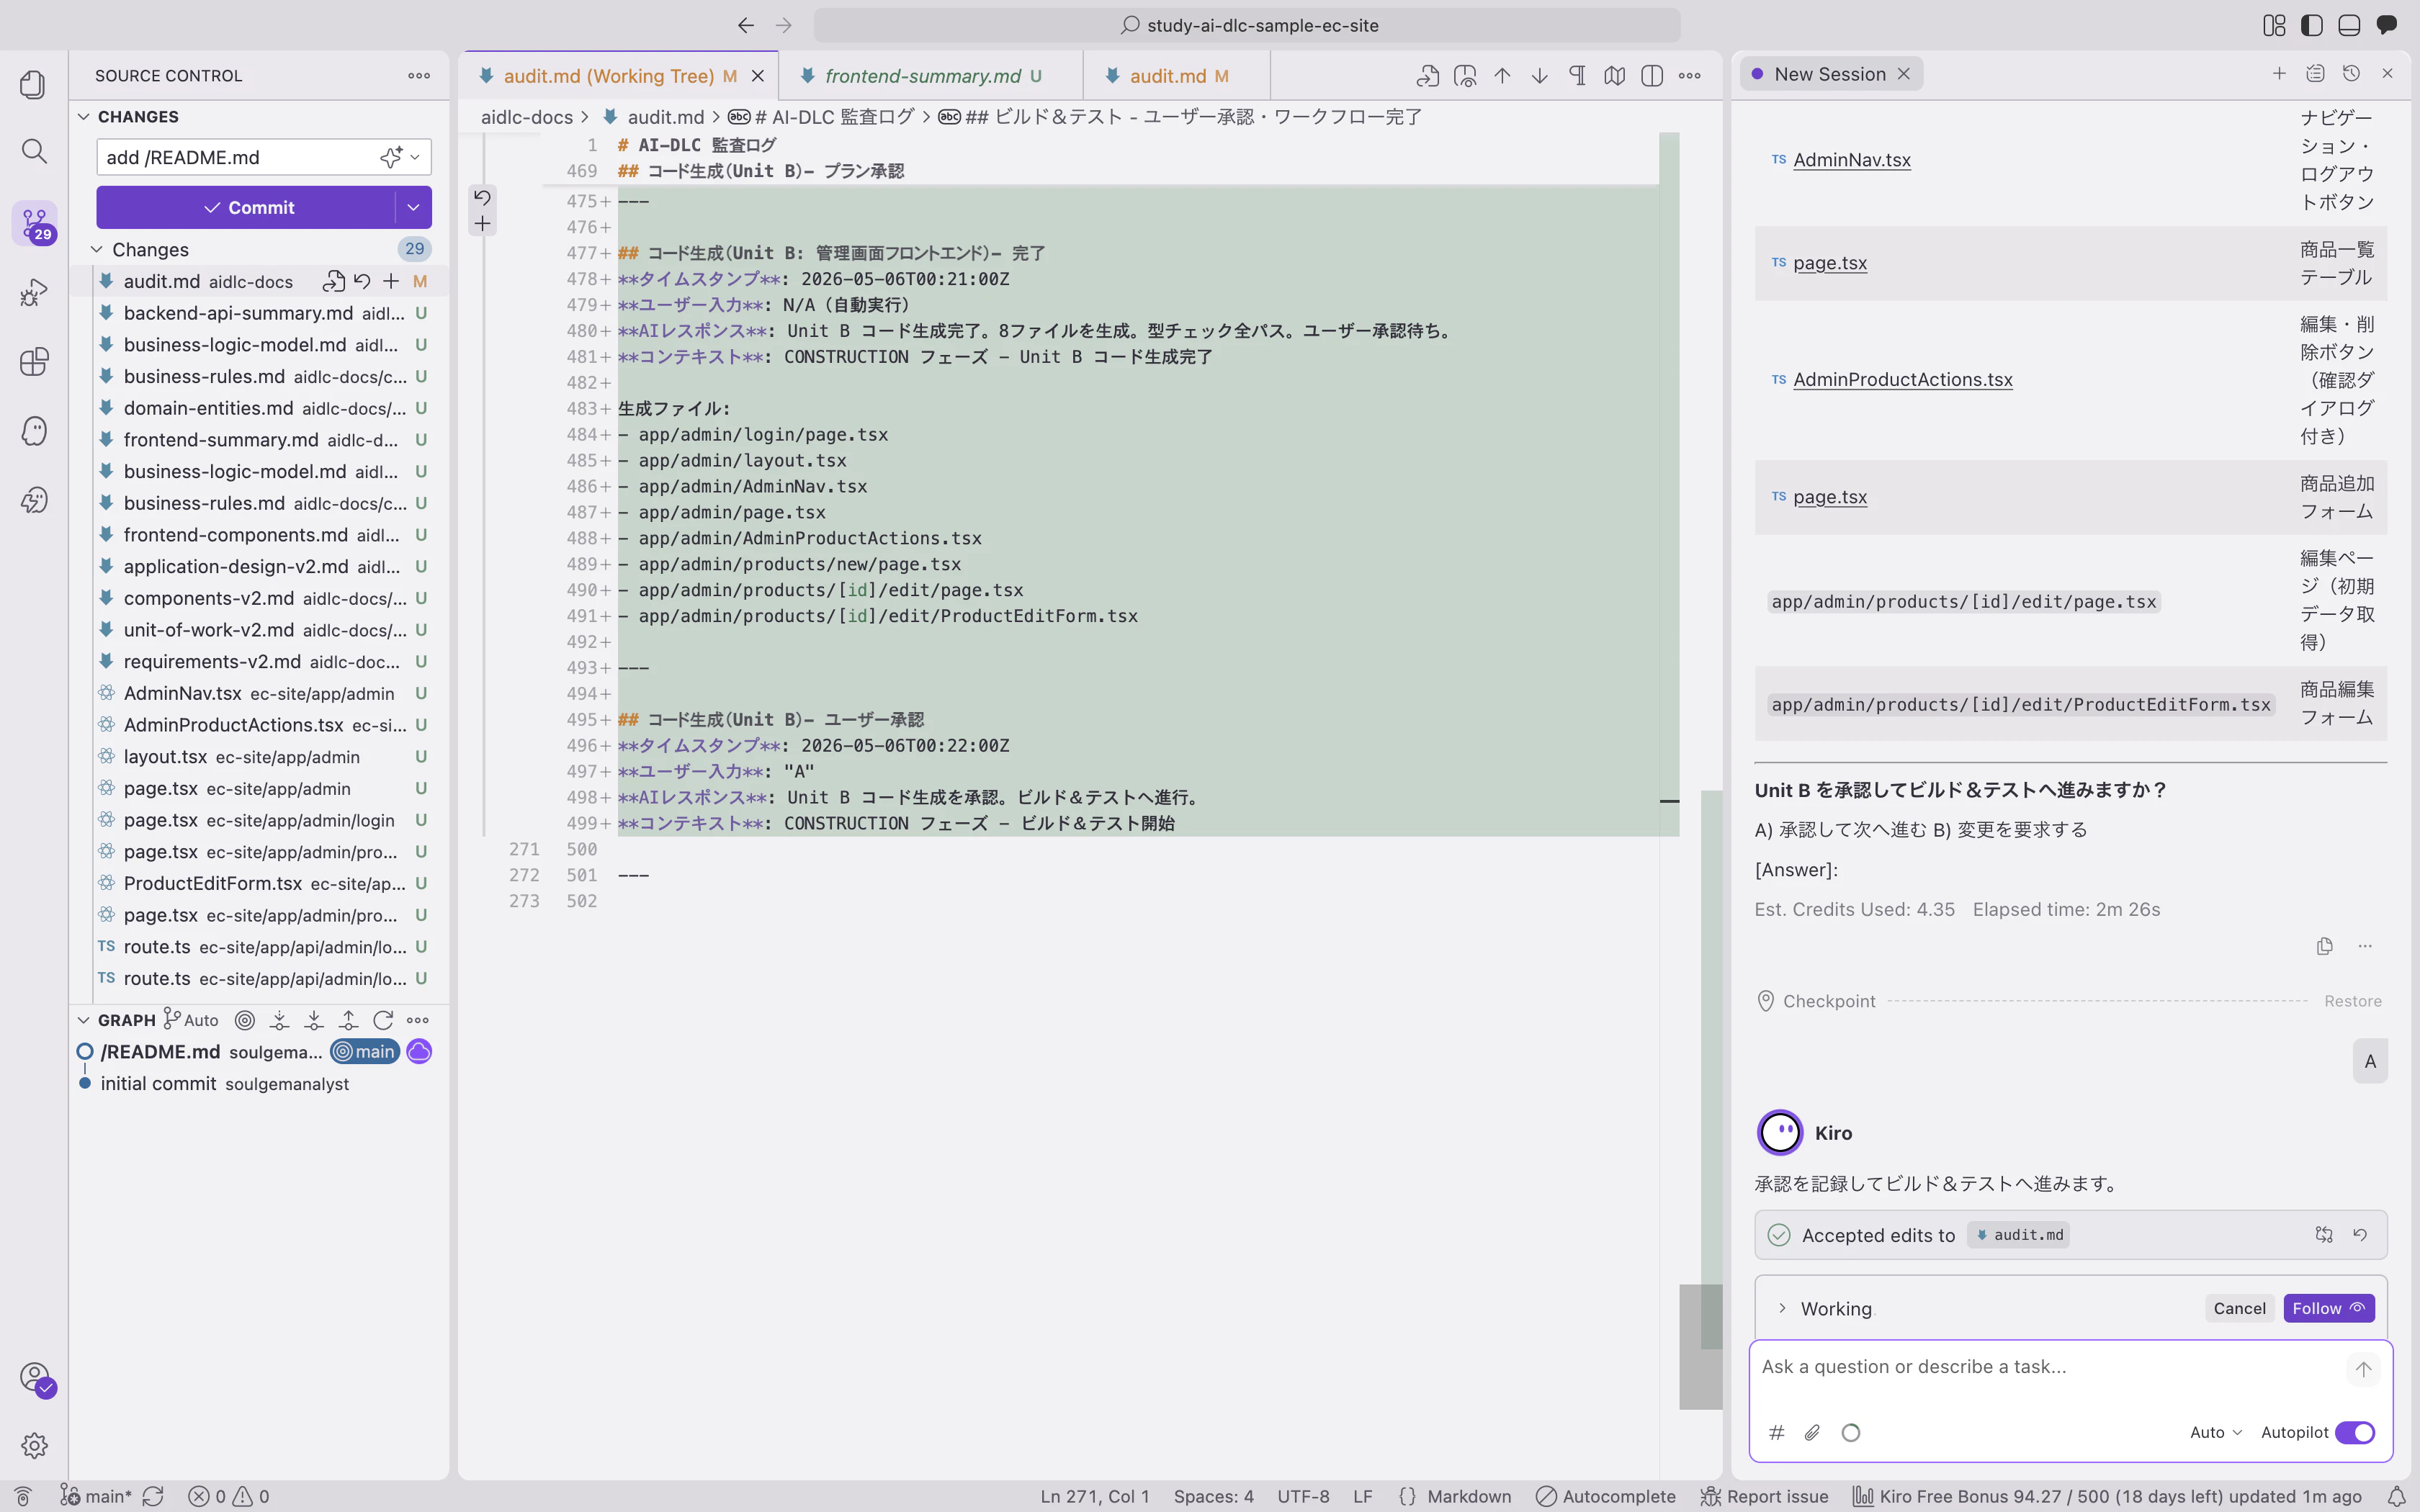The height and width of the screenshot is (1512, 2420).
Task: Toggle primary sidebar visibility in title bar
Action: click(2312, 26)
